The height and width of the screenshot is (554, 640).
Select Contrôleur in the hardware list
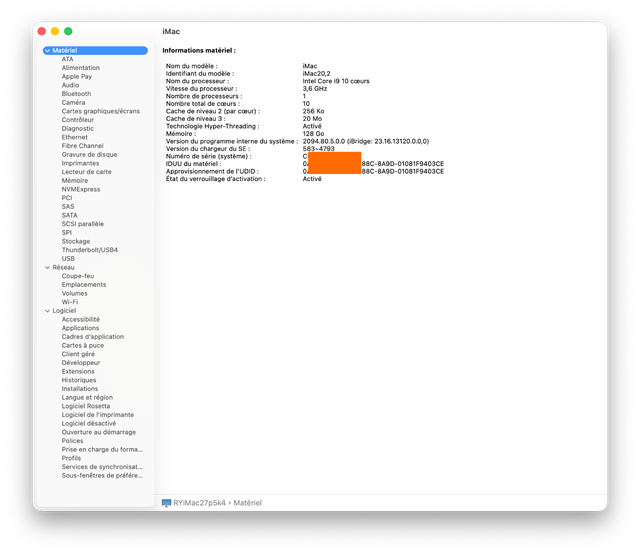[78, 120]
